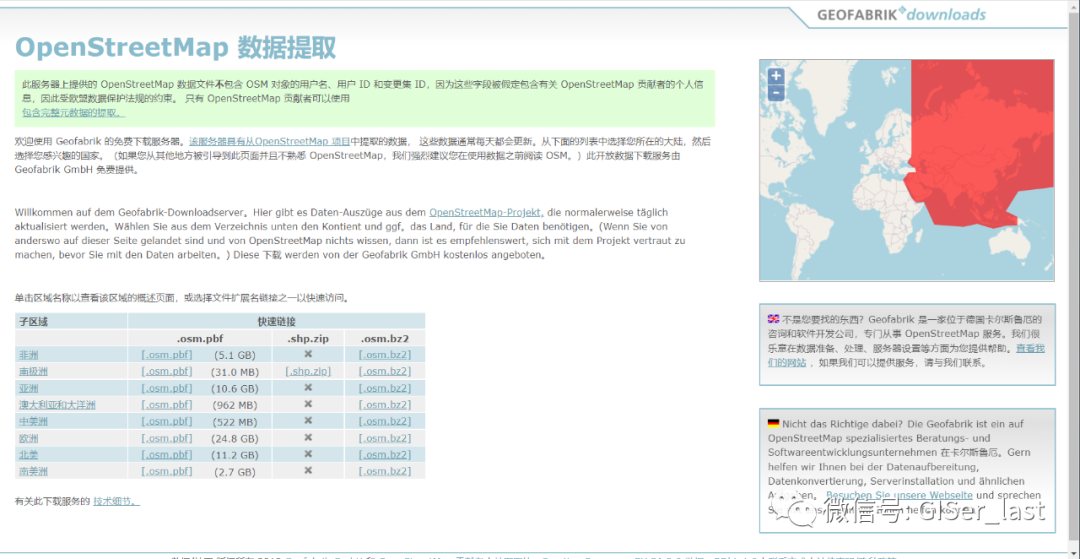Open the OpenStreetMap-Projekt link
The width and height of the screenshot is (1080, 559).
point(486,213)
